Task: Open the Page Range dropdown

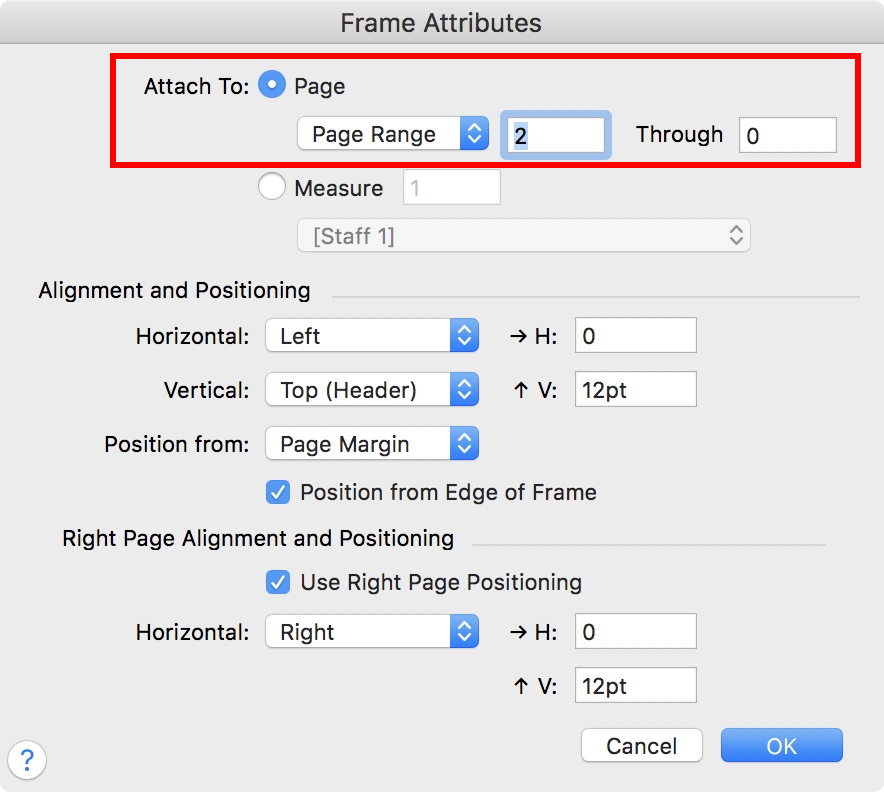Action: pyautogui.click(x=392, y=134)
